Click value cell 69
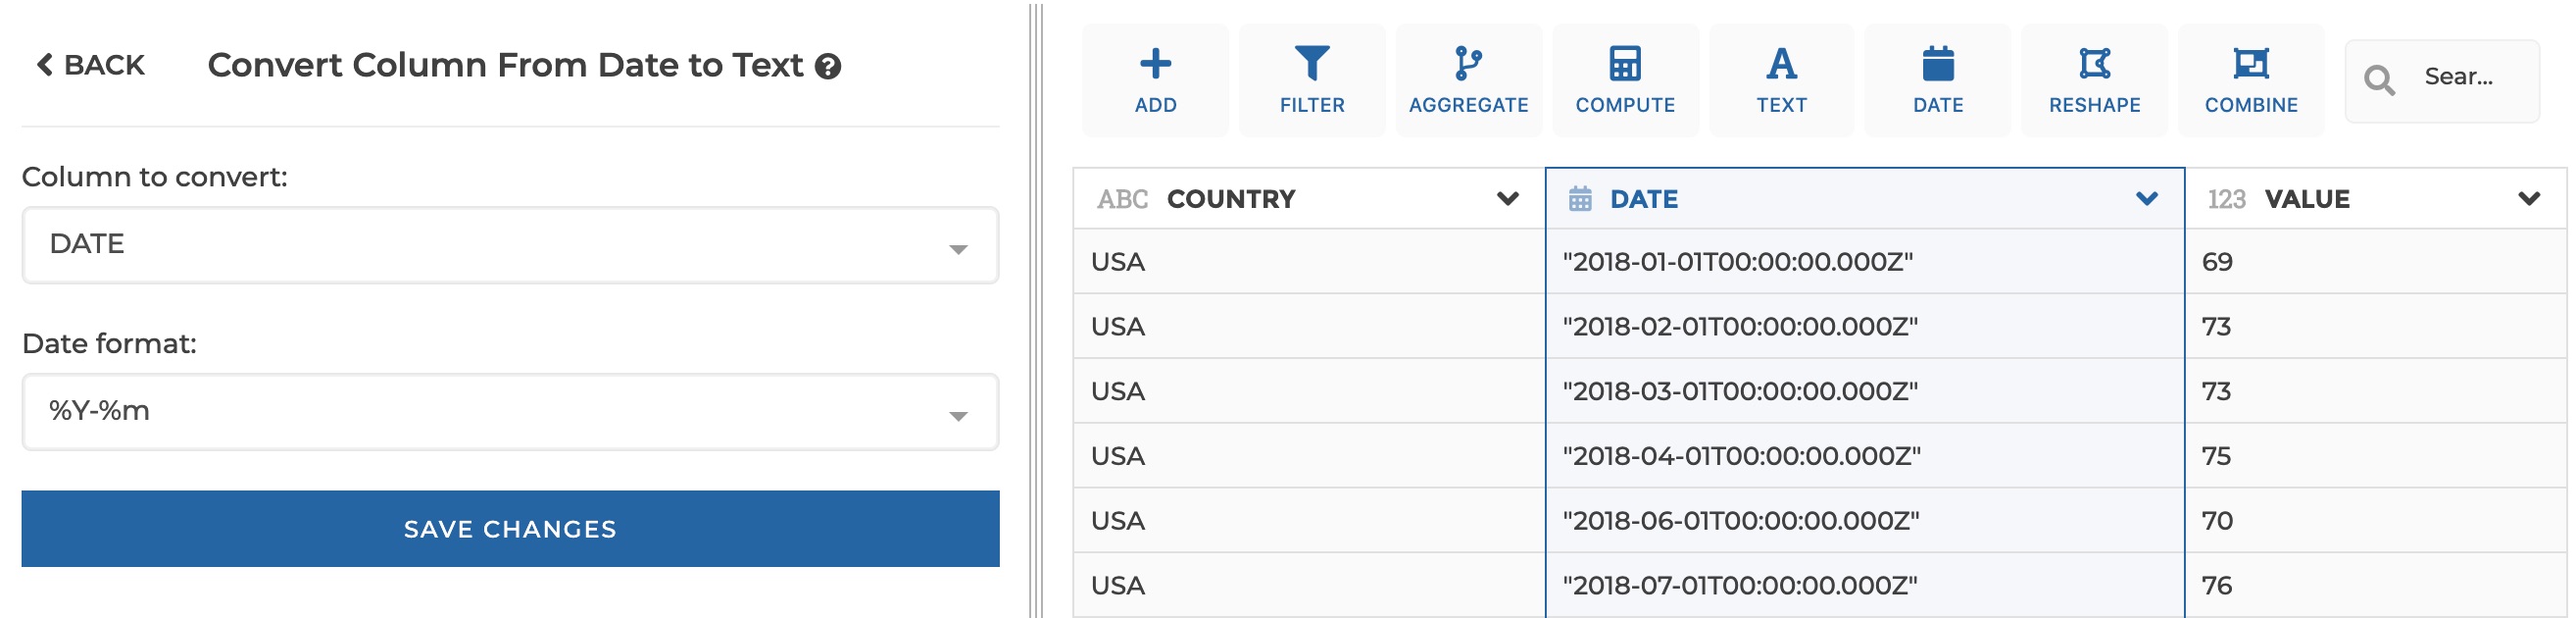2576x618 pixels. click(2375, 261)
